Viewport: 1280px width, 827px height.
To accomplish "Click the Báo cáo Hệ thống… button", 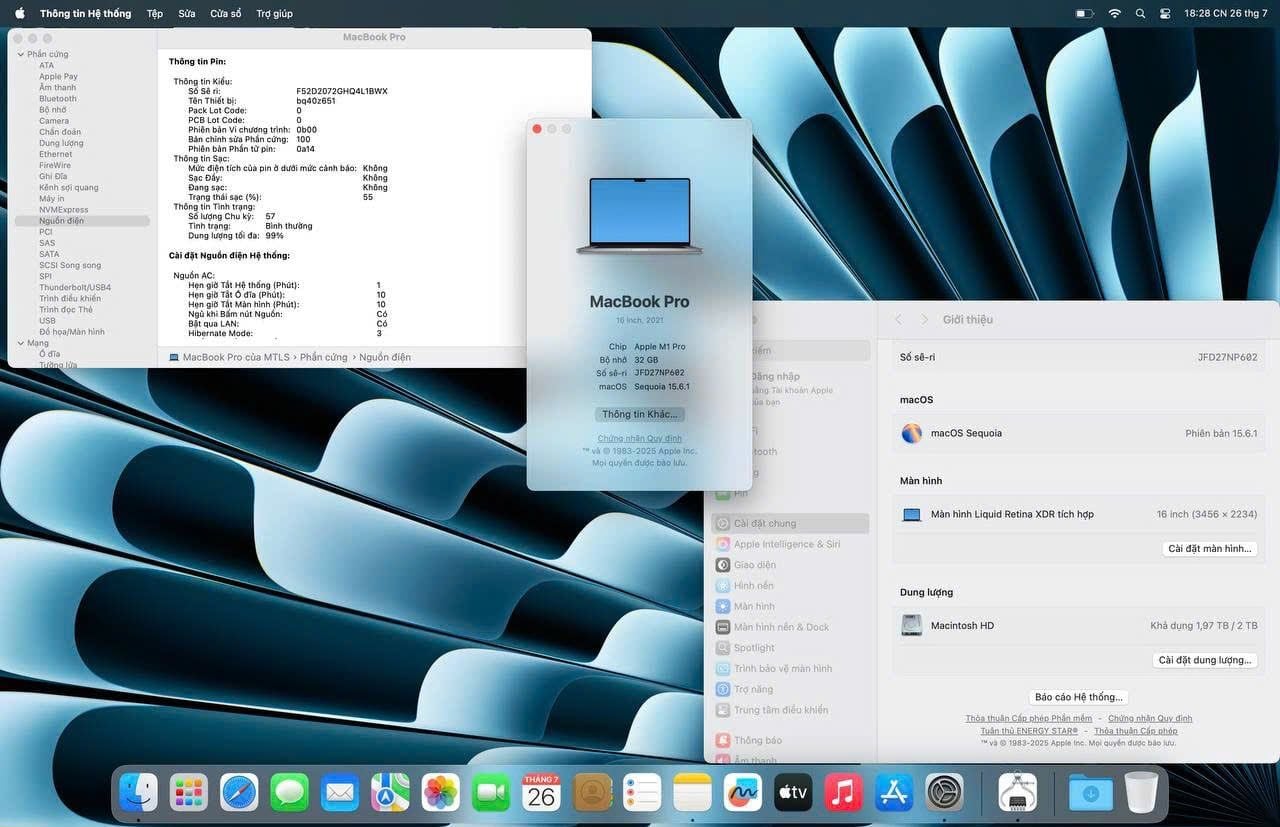I will tap(1079, 697).
